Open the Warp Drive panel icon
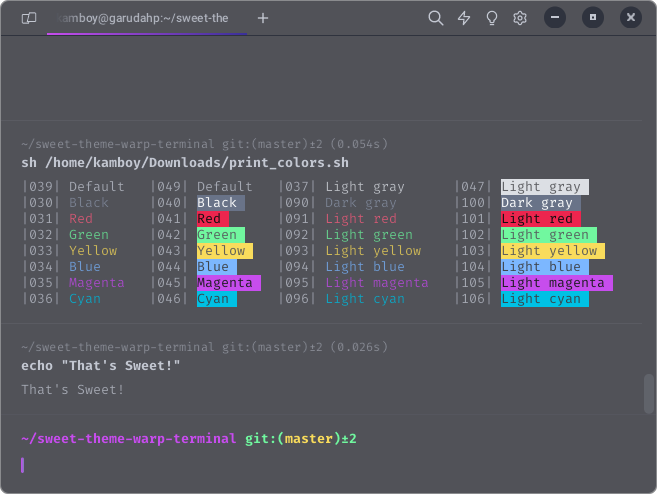 29,18
